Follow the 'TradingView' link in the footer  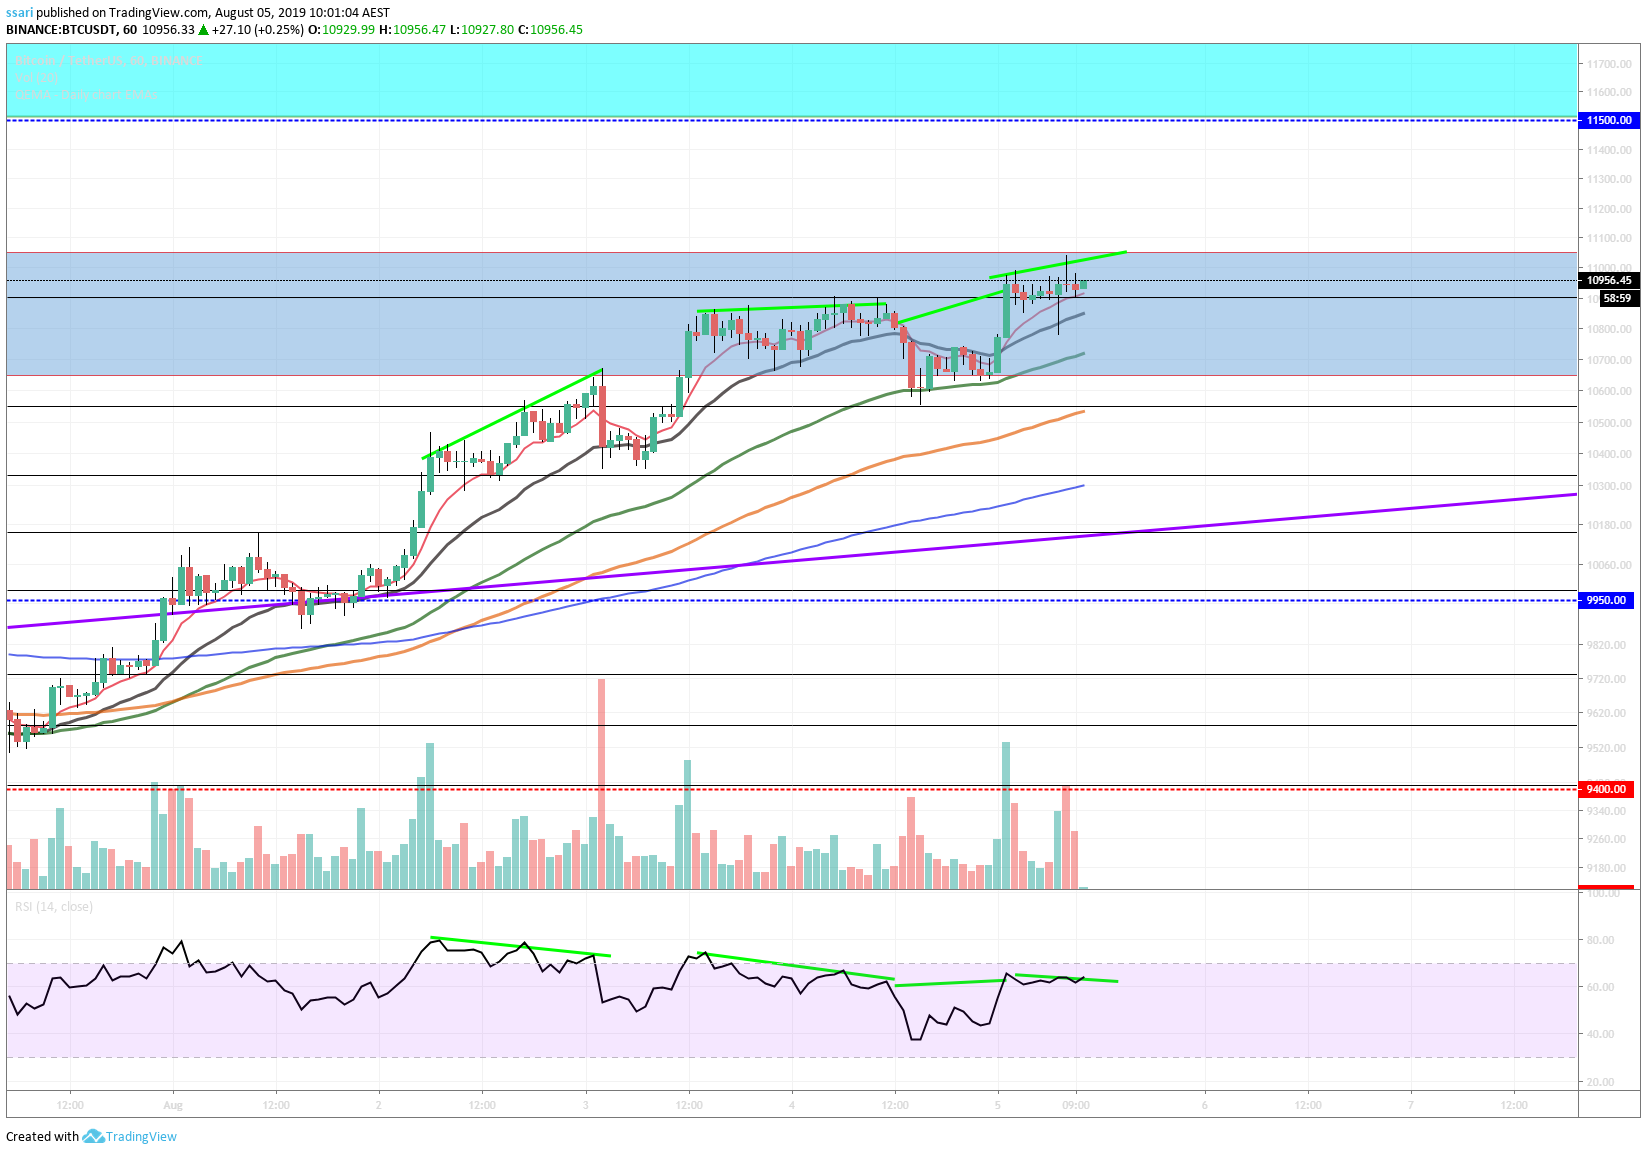pos(141,1136)
